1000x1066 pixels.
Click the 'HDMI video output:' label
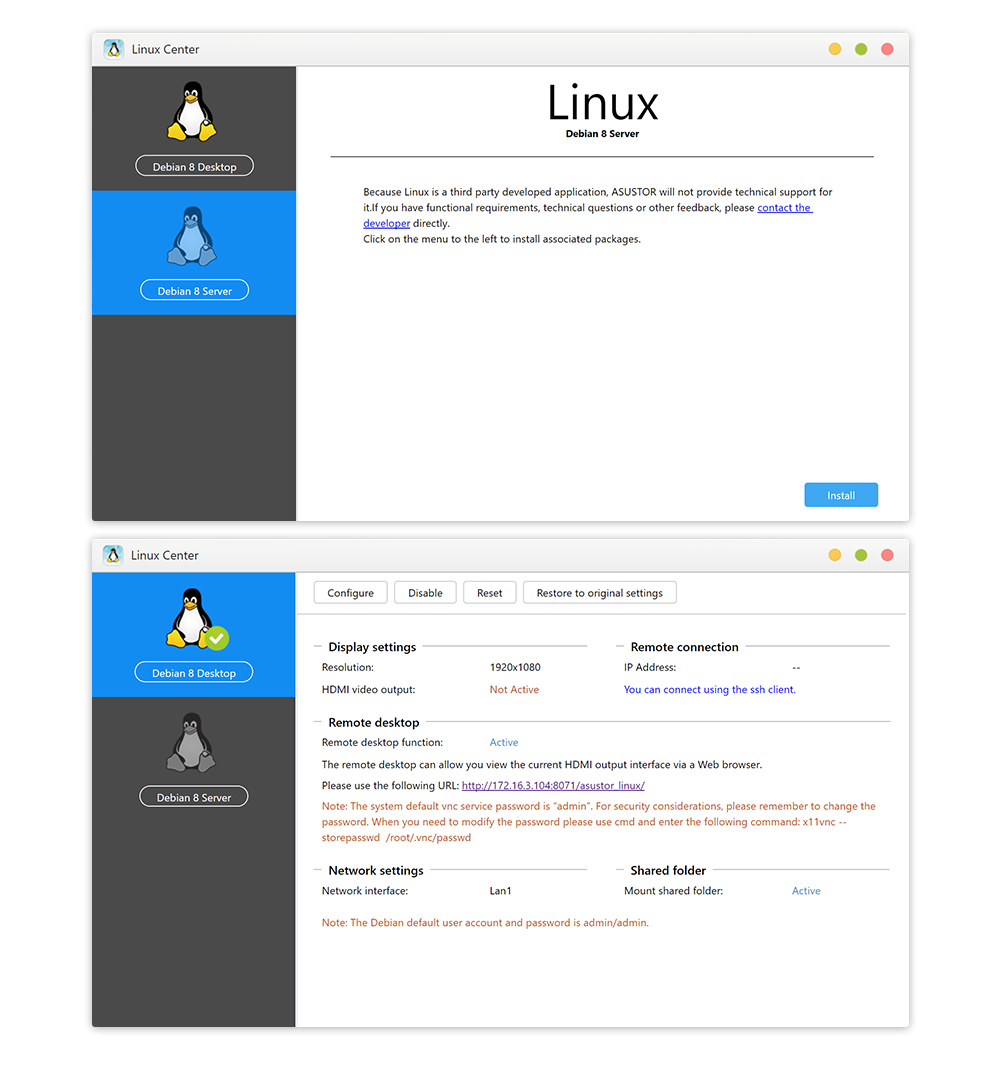pyautogui.click(x=368, y=689)
